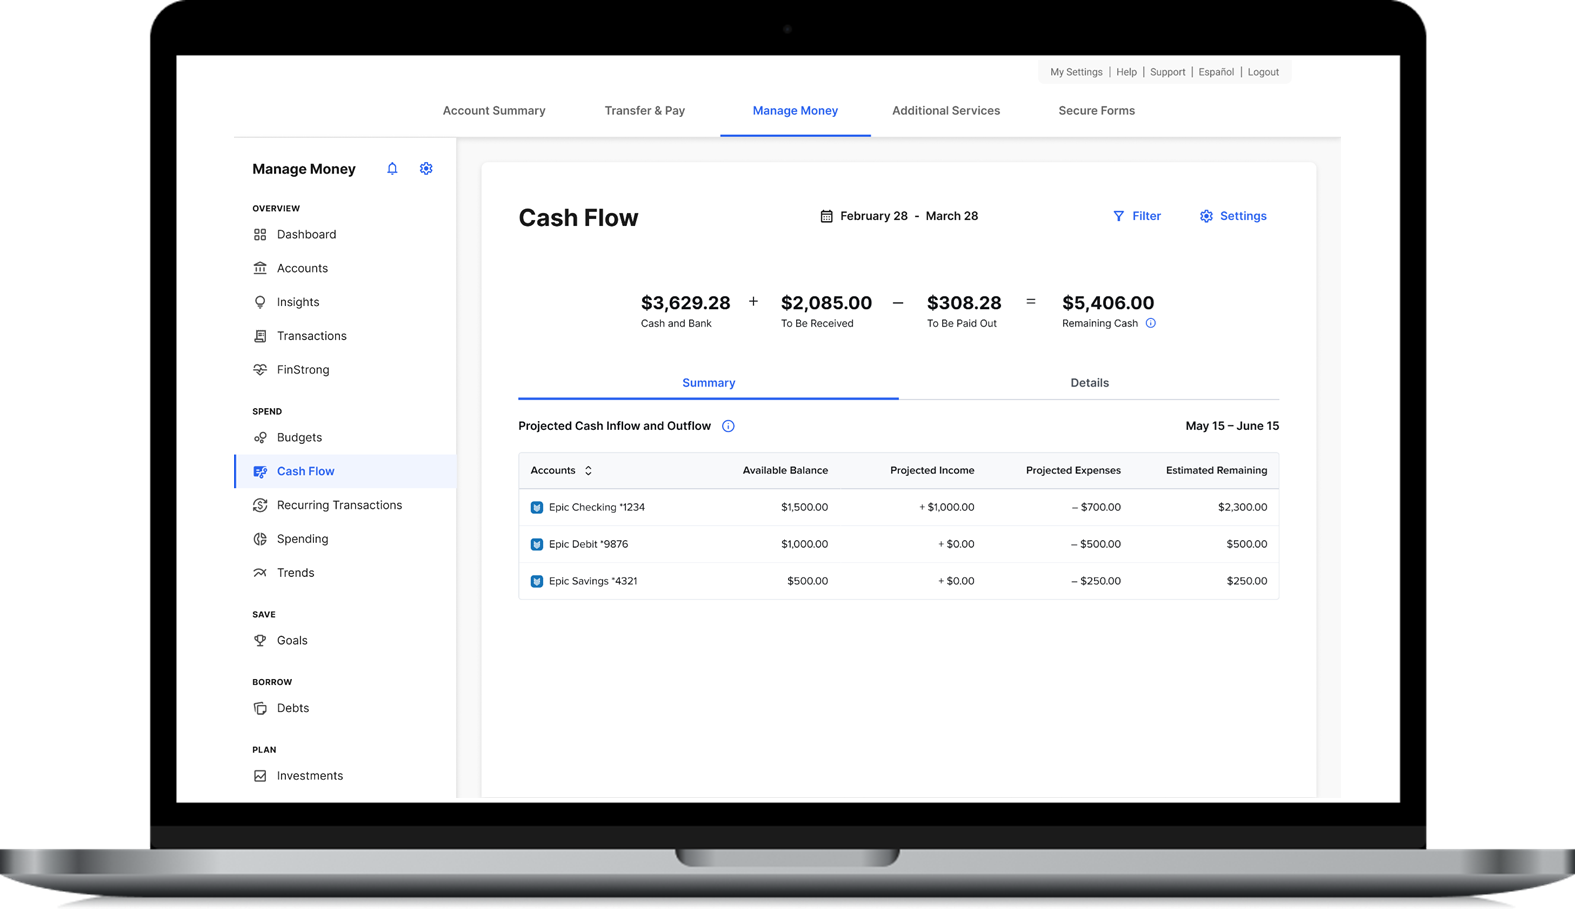Click the Debts icon in sidebar

coord(260,708)
